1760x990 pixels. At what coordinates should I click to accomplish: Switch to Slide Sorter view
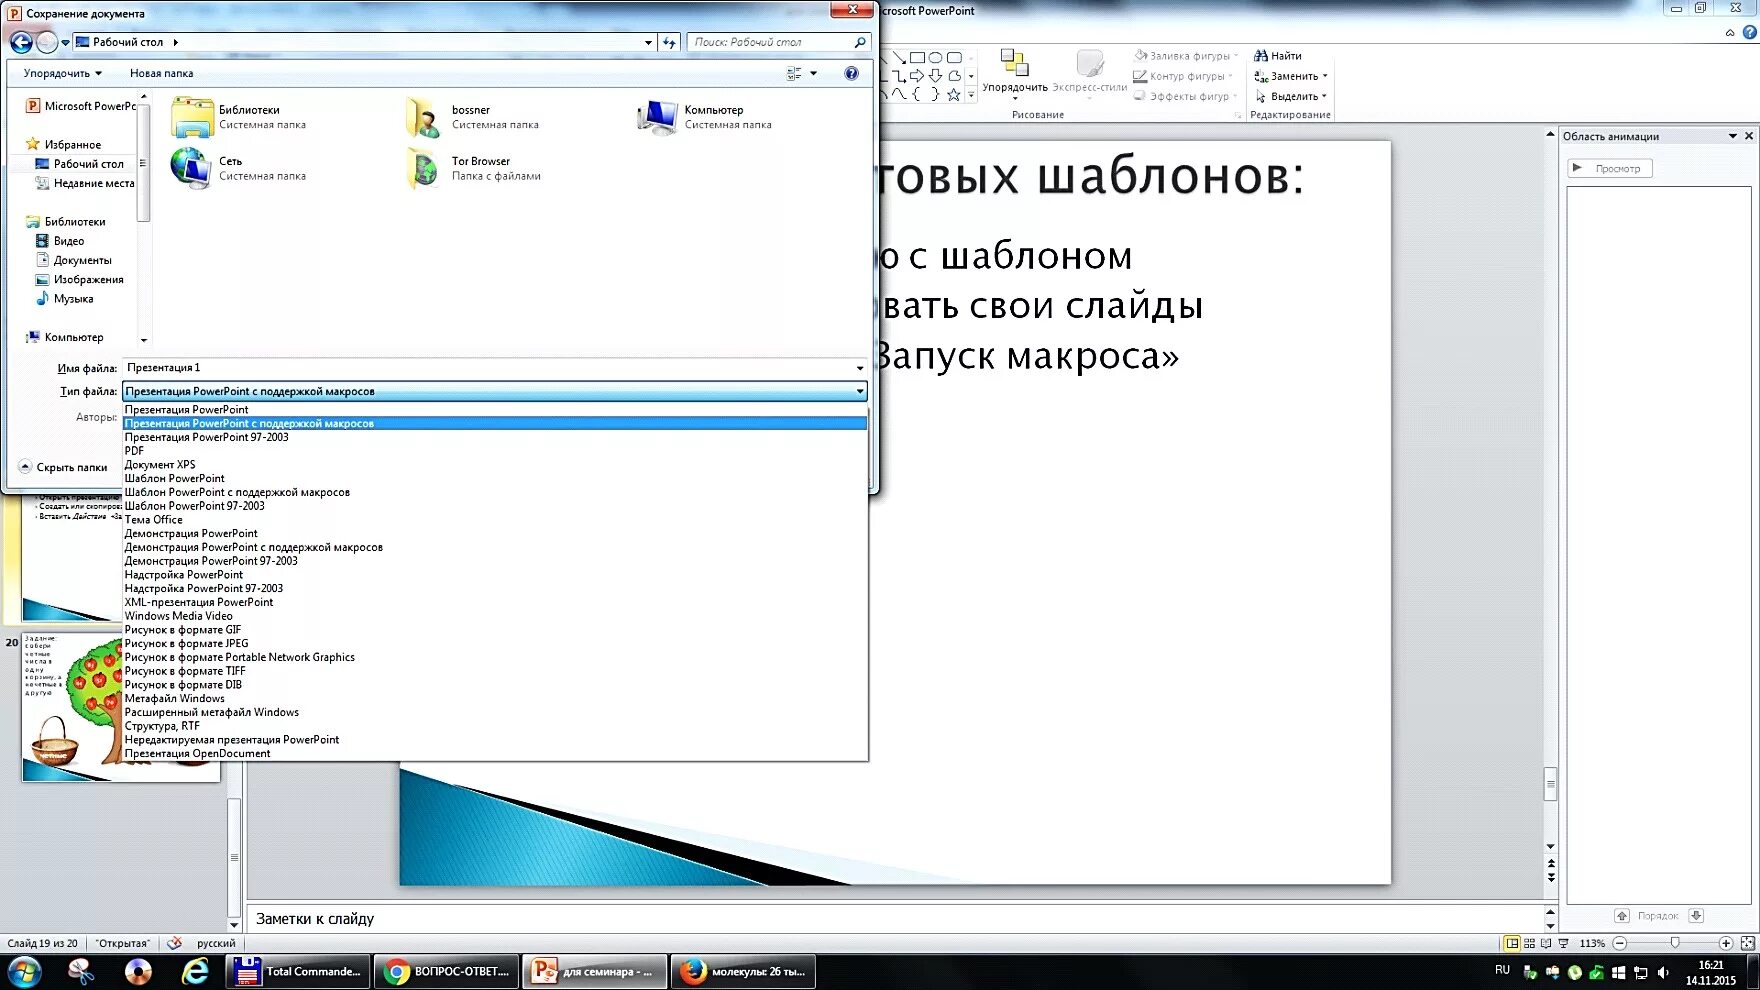[x=1529, y=943]
